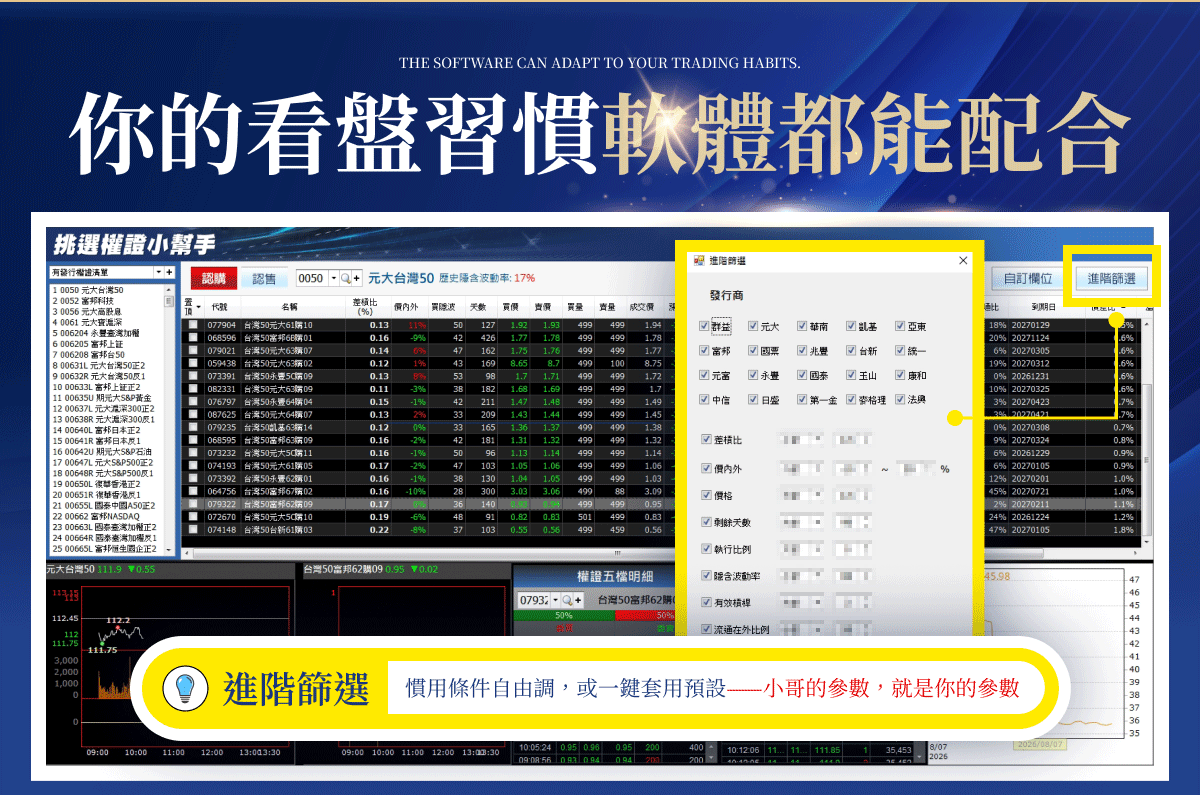
Task: Open the 有發行權證清單 dropdown
Action: 158,272
